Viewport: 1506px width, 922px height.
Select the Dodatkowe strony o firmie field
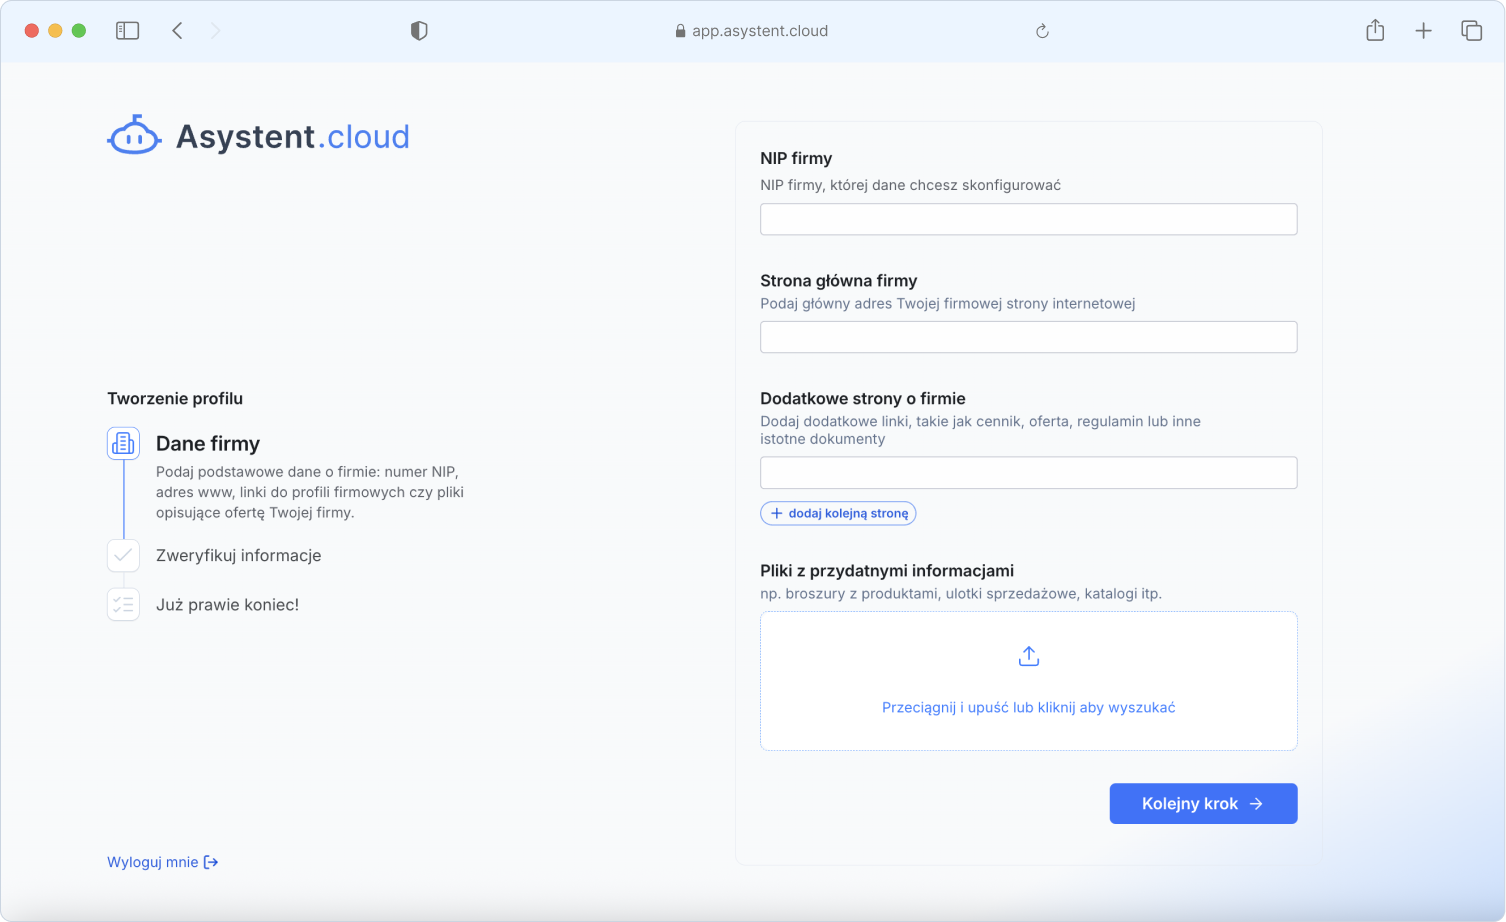[x=1028, y=473]
